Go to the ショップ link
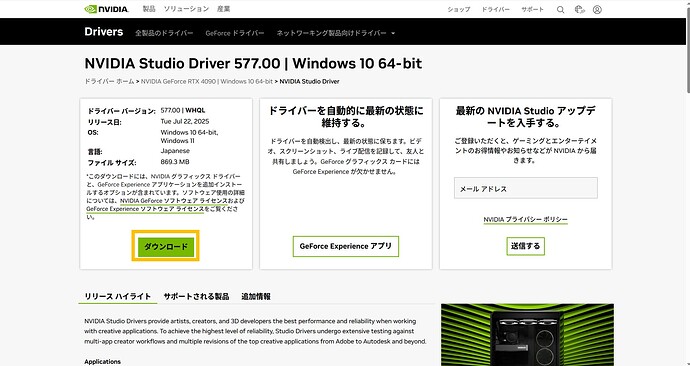 (459, 10)
